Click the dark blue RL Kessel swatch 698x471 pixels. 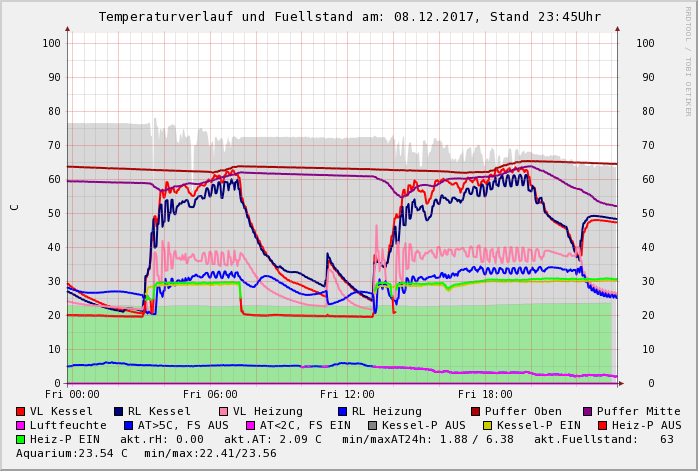(119, 411)
